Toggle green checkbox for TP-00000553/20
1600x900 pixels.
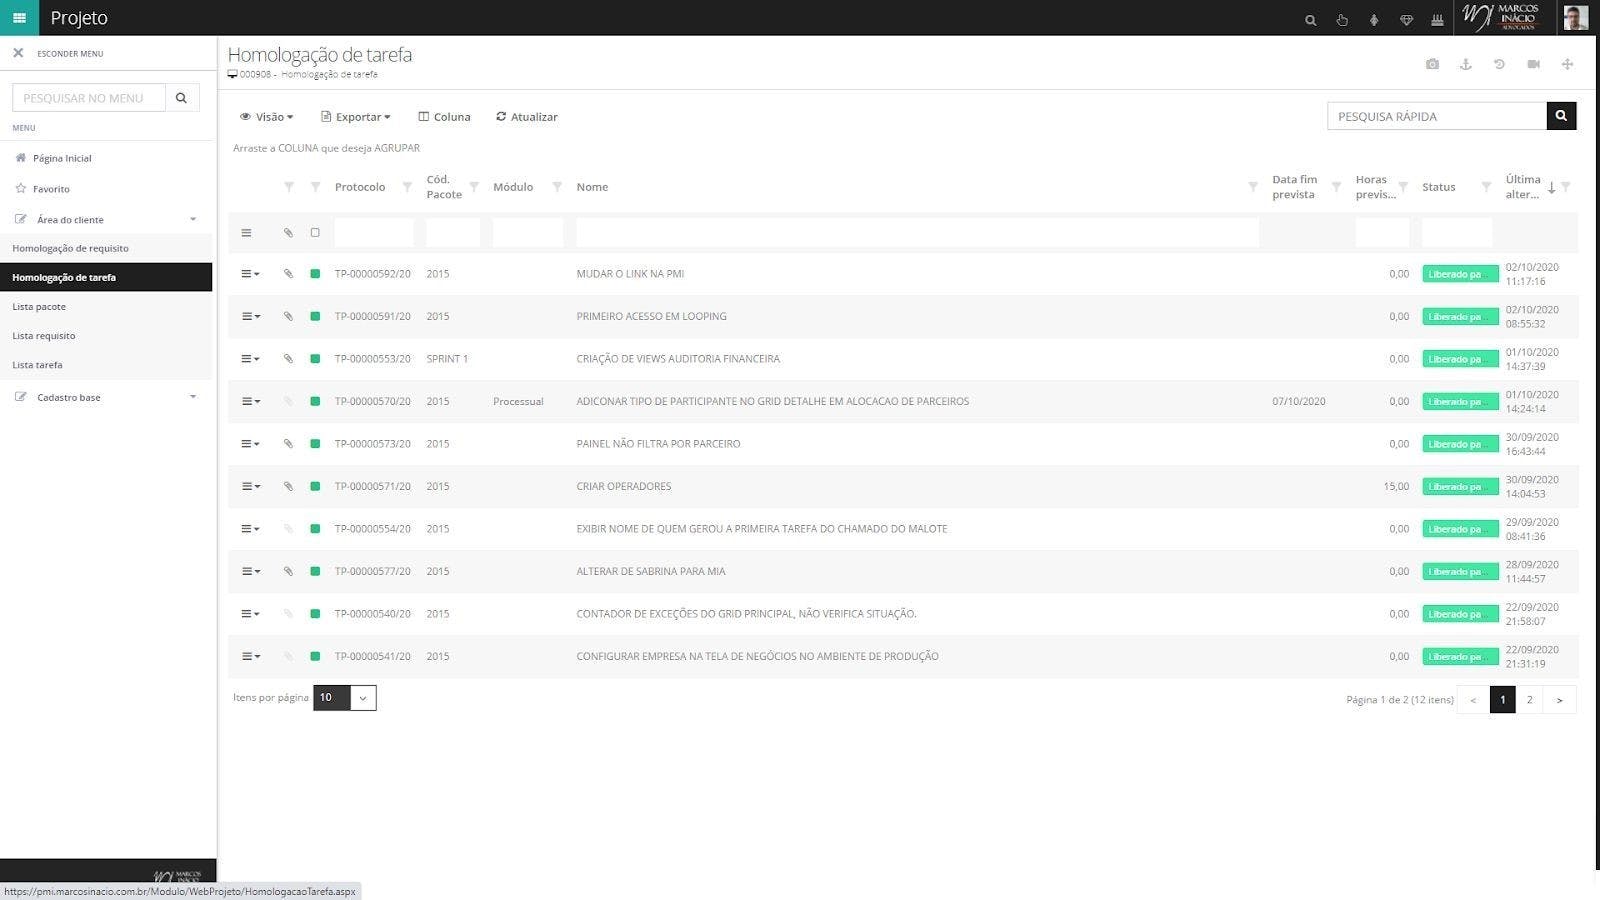pos(315,359)
